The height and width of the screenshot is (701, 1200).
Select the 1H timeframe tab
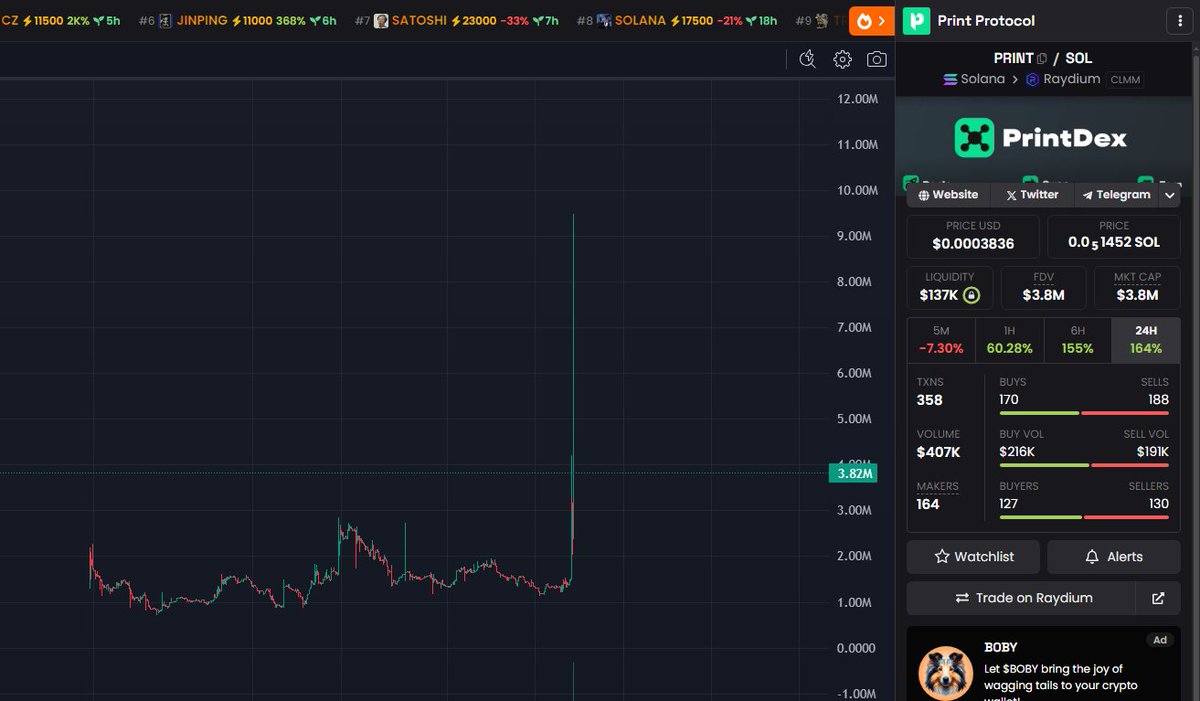1009,340
